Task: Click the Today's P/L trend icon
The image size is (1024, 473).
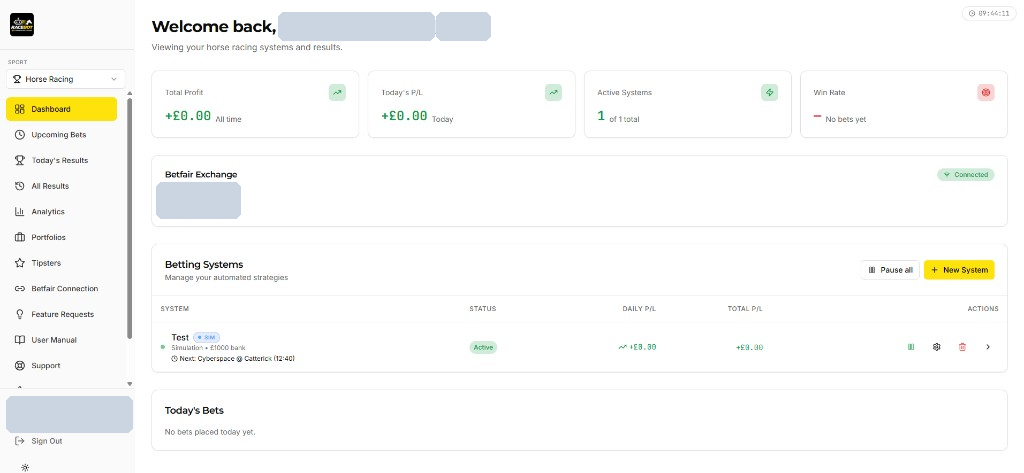Action: pyautogui.click(x=553, y=93)
